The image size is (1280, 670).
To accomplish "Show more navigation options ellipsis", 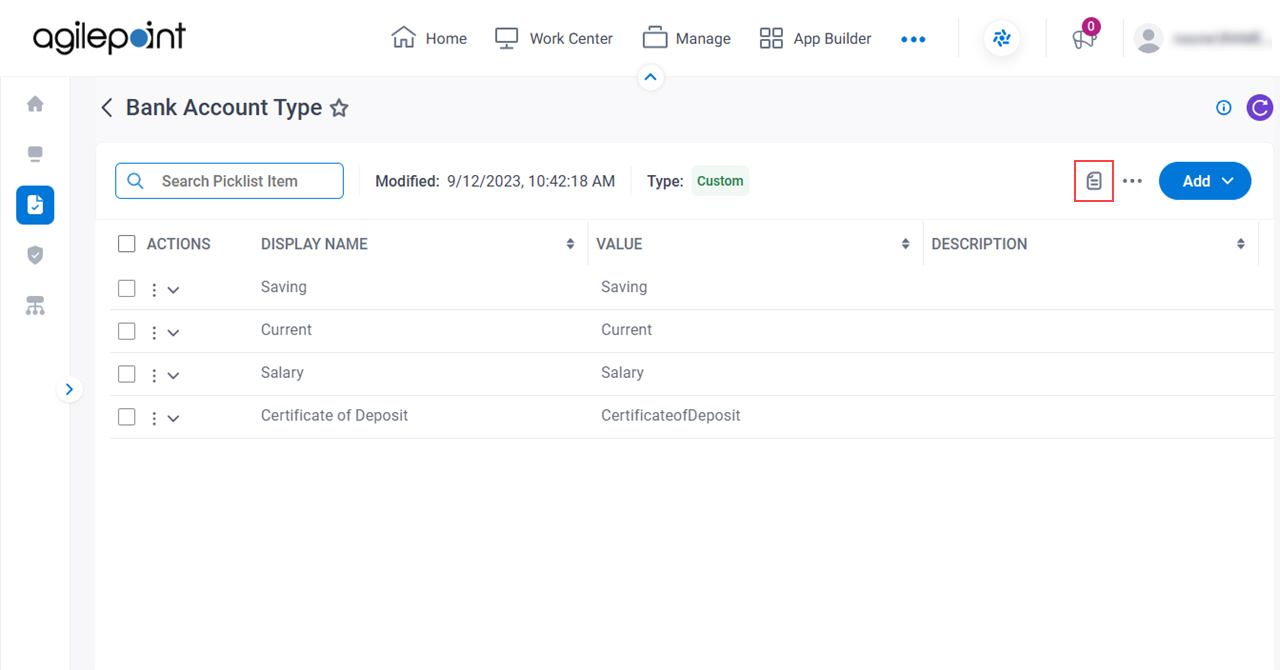I will 913,39.
